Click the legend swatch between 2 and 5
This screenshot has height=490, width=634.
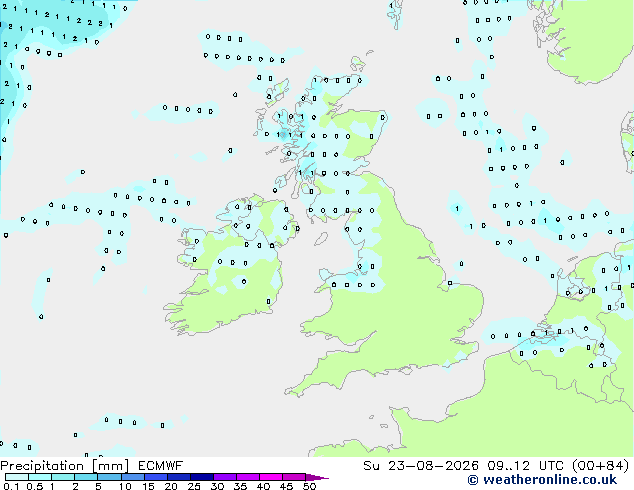tap(86, 477)
